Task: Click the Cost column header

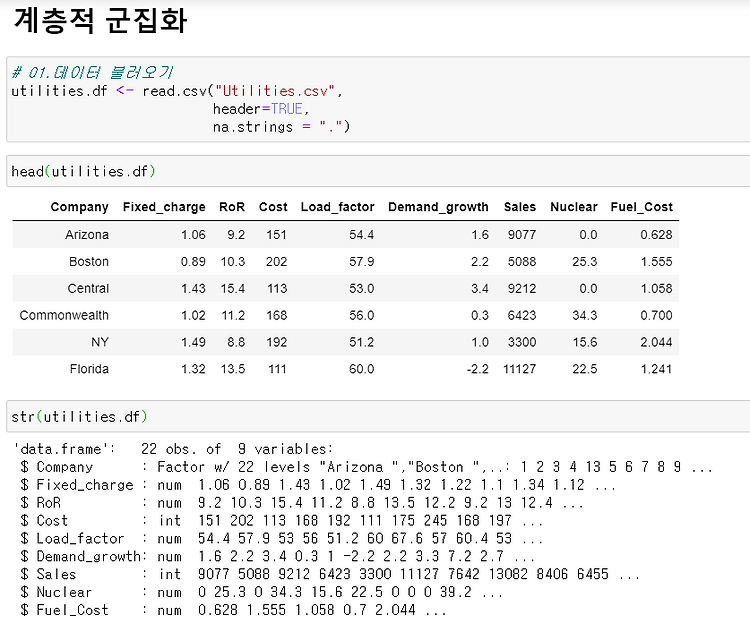Action: (273, 207)
